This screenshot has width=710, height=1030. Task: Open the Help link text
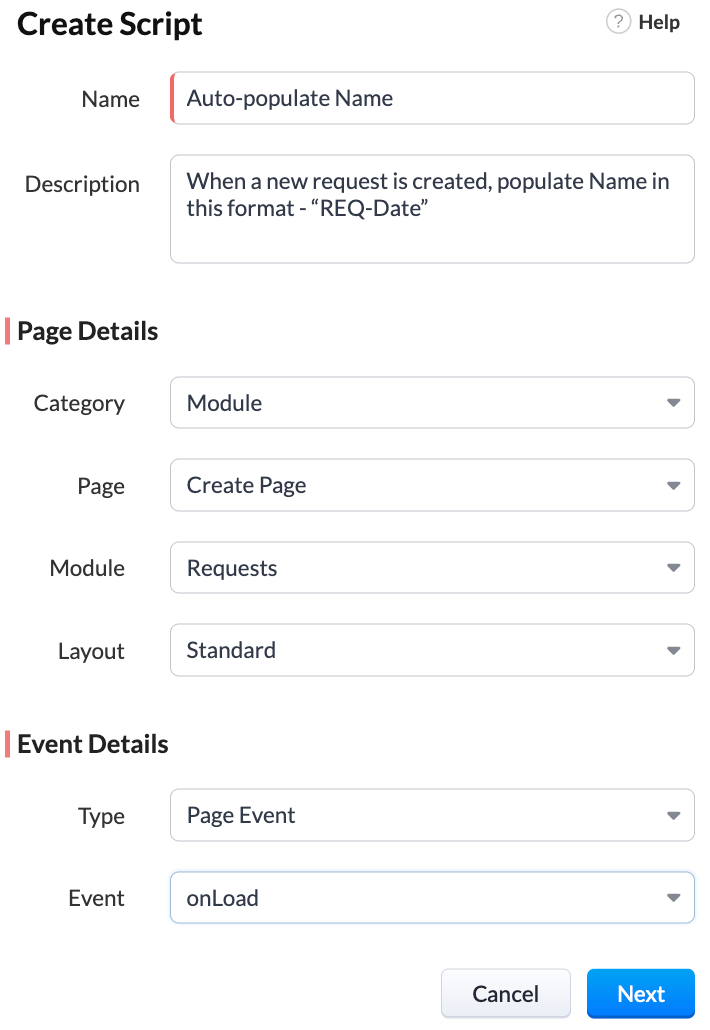[659, 22]
